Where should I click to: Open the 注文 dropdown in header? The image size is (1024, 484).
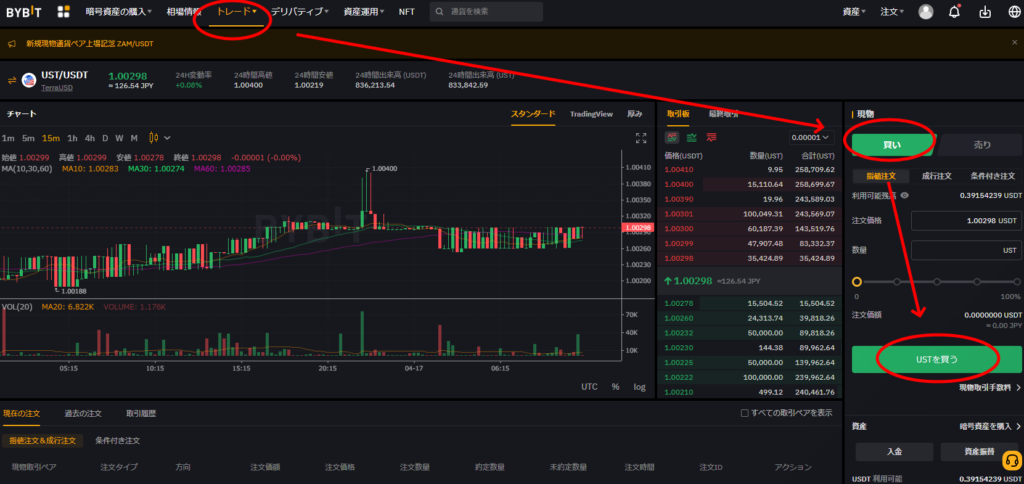[x=892, y=12]
